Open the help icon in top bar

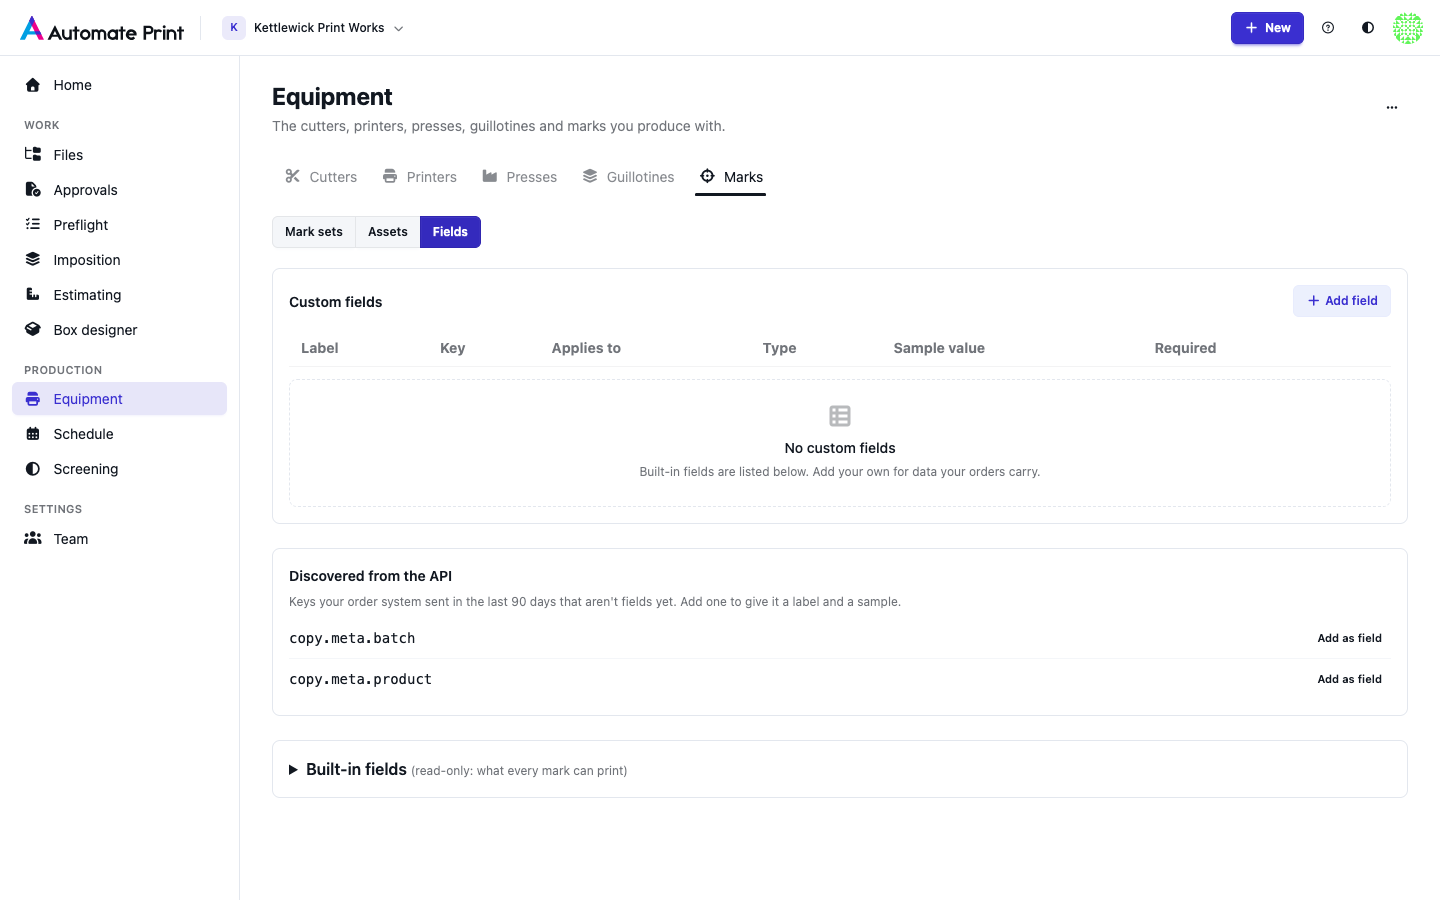tap(1328, 28)
